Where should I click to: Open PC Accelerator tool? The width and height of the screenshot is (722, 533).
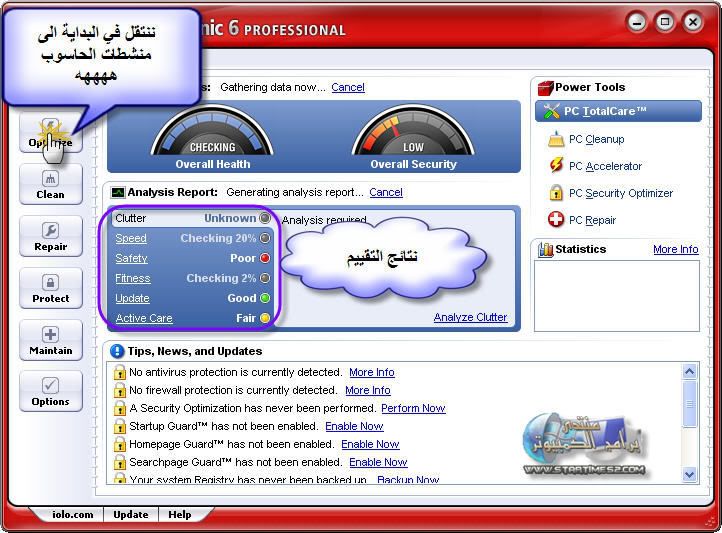(605, 166)
